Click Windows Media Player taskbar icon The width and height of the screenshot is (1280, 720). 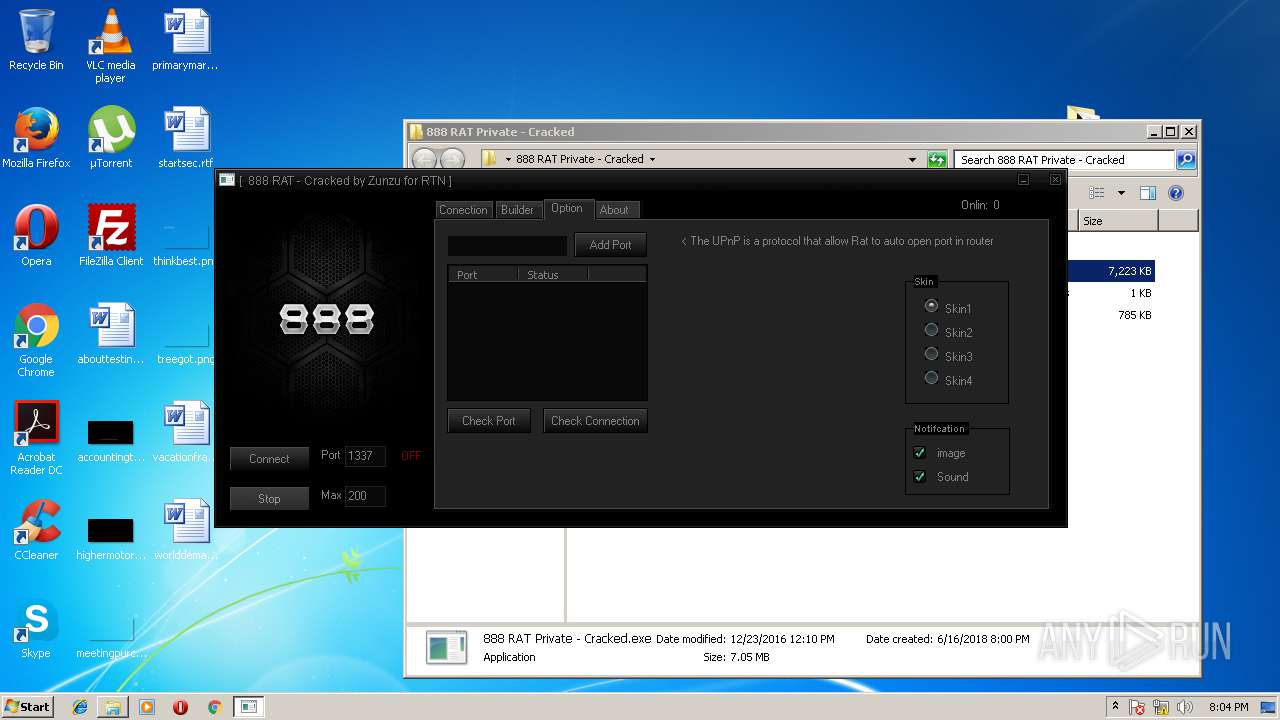147,707
